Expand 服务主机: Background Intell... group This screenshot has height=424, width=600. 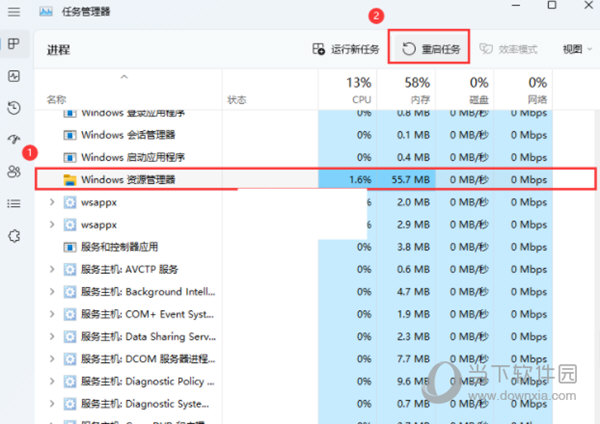52,292
